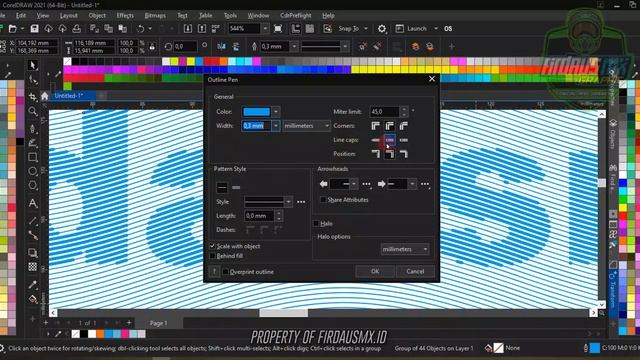Open the zoom level 544% dropdown
The width and height of the screenshot is (640, 360).
(x=265, y=29)
